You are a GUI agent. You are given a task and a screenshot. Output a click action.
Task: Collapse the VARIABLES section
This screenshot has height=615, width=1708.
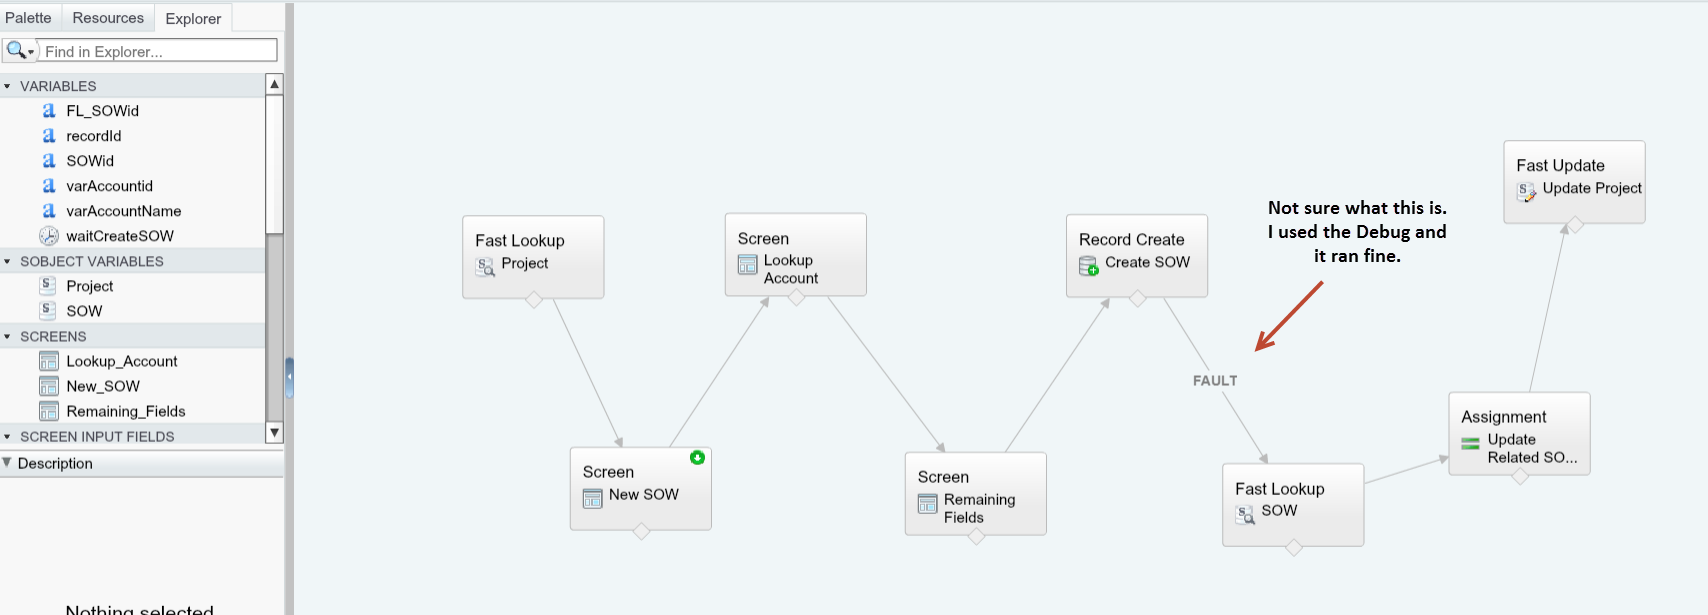click(8, 86)
